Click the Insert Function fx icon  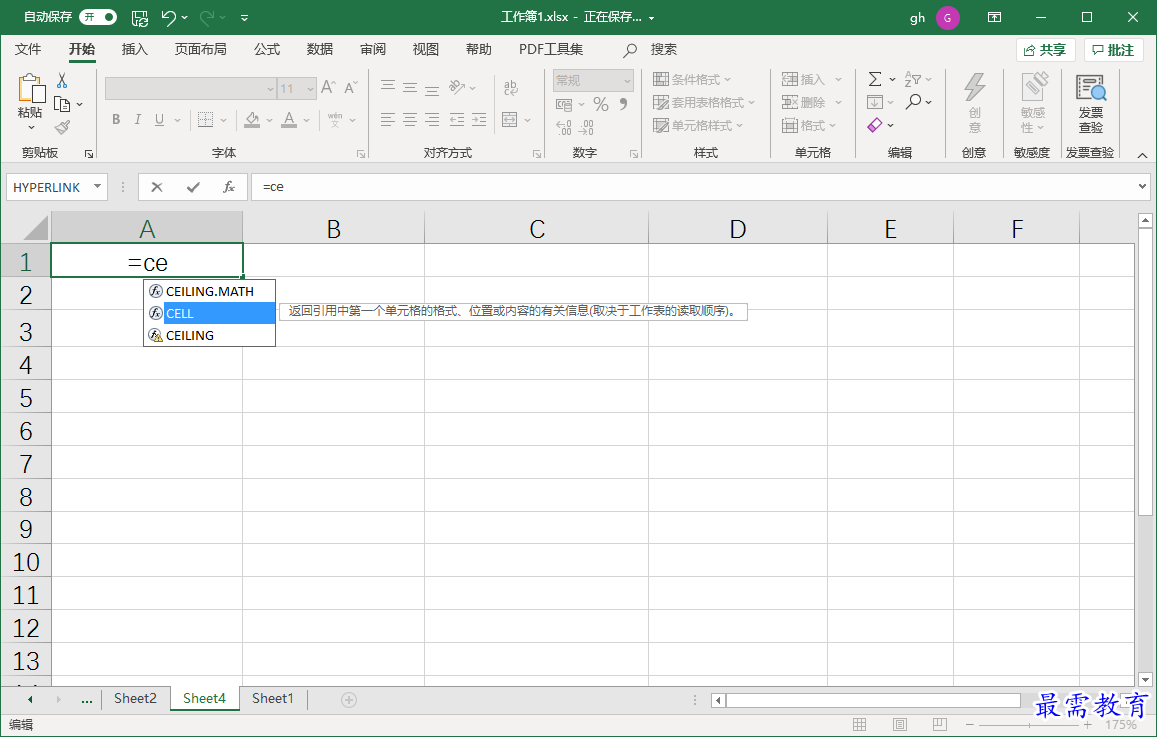(229, 187)
